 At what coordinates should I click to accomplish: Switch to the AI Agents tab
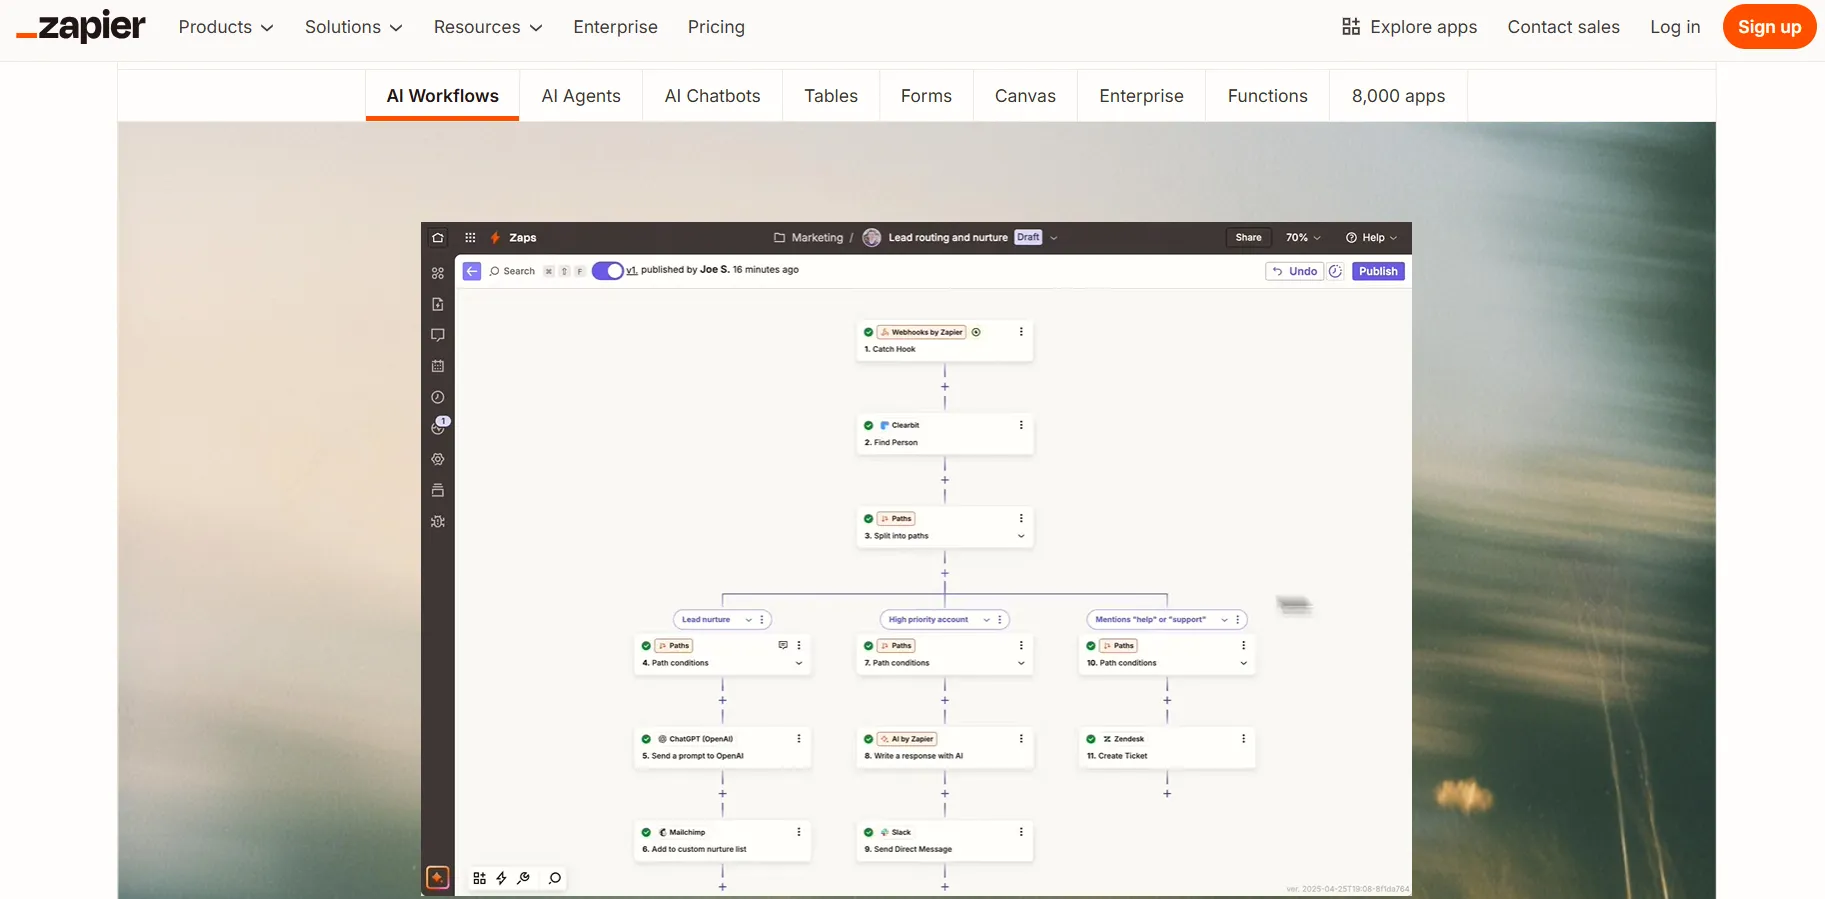point(581,96)
